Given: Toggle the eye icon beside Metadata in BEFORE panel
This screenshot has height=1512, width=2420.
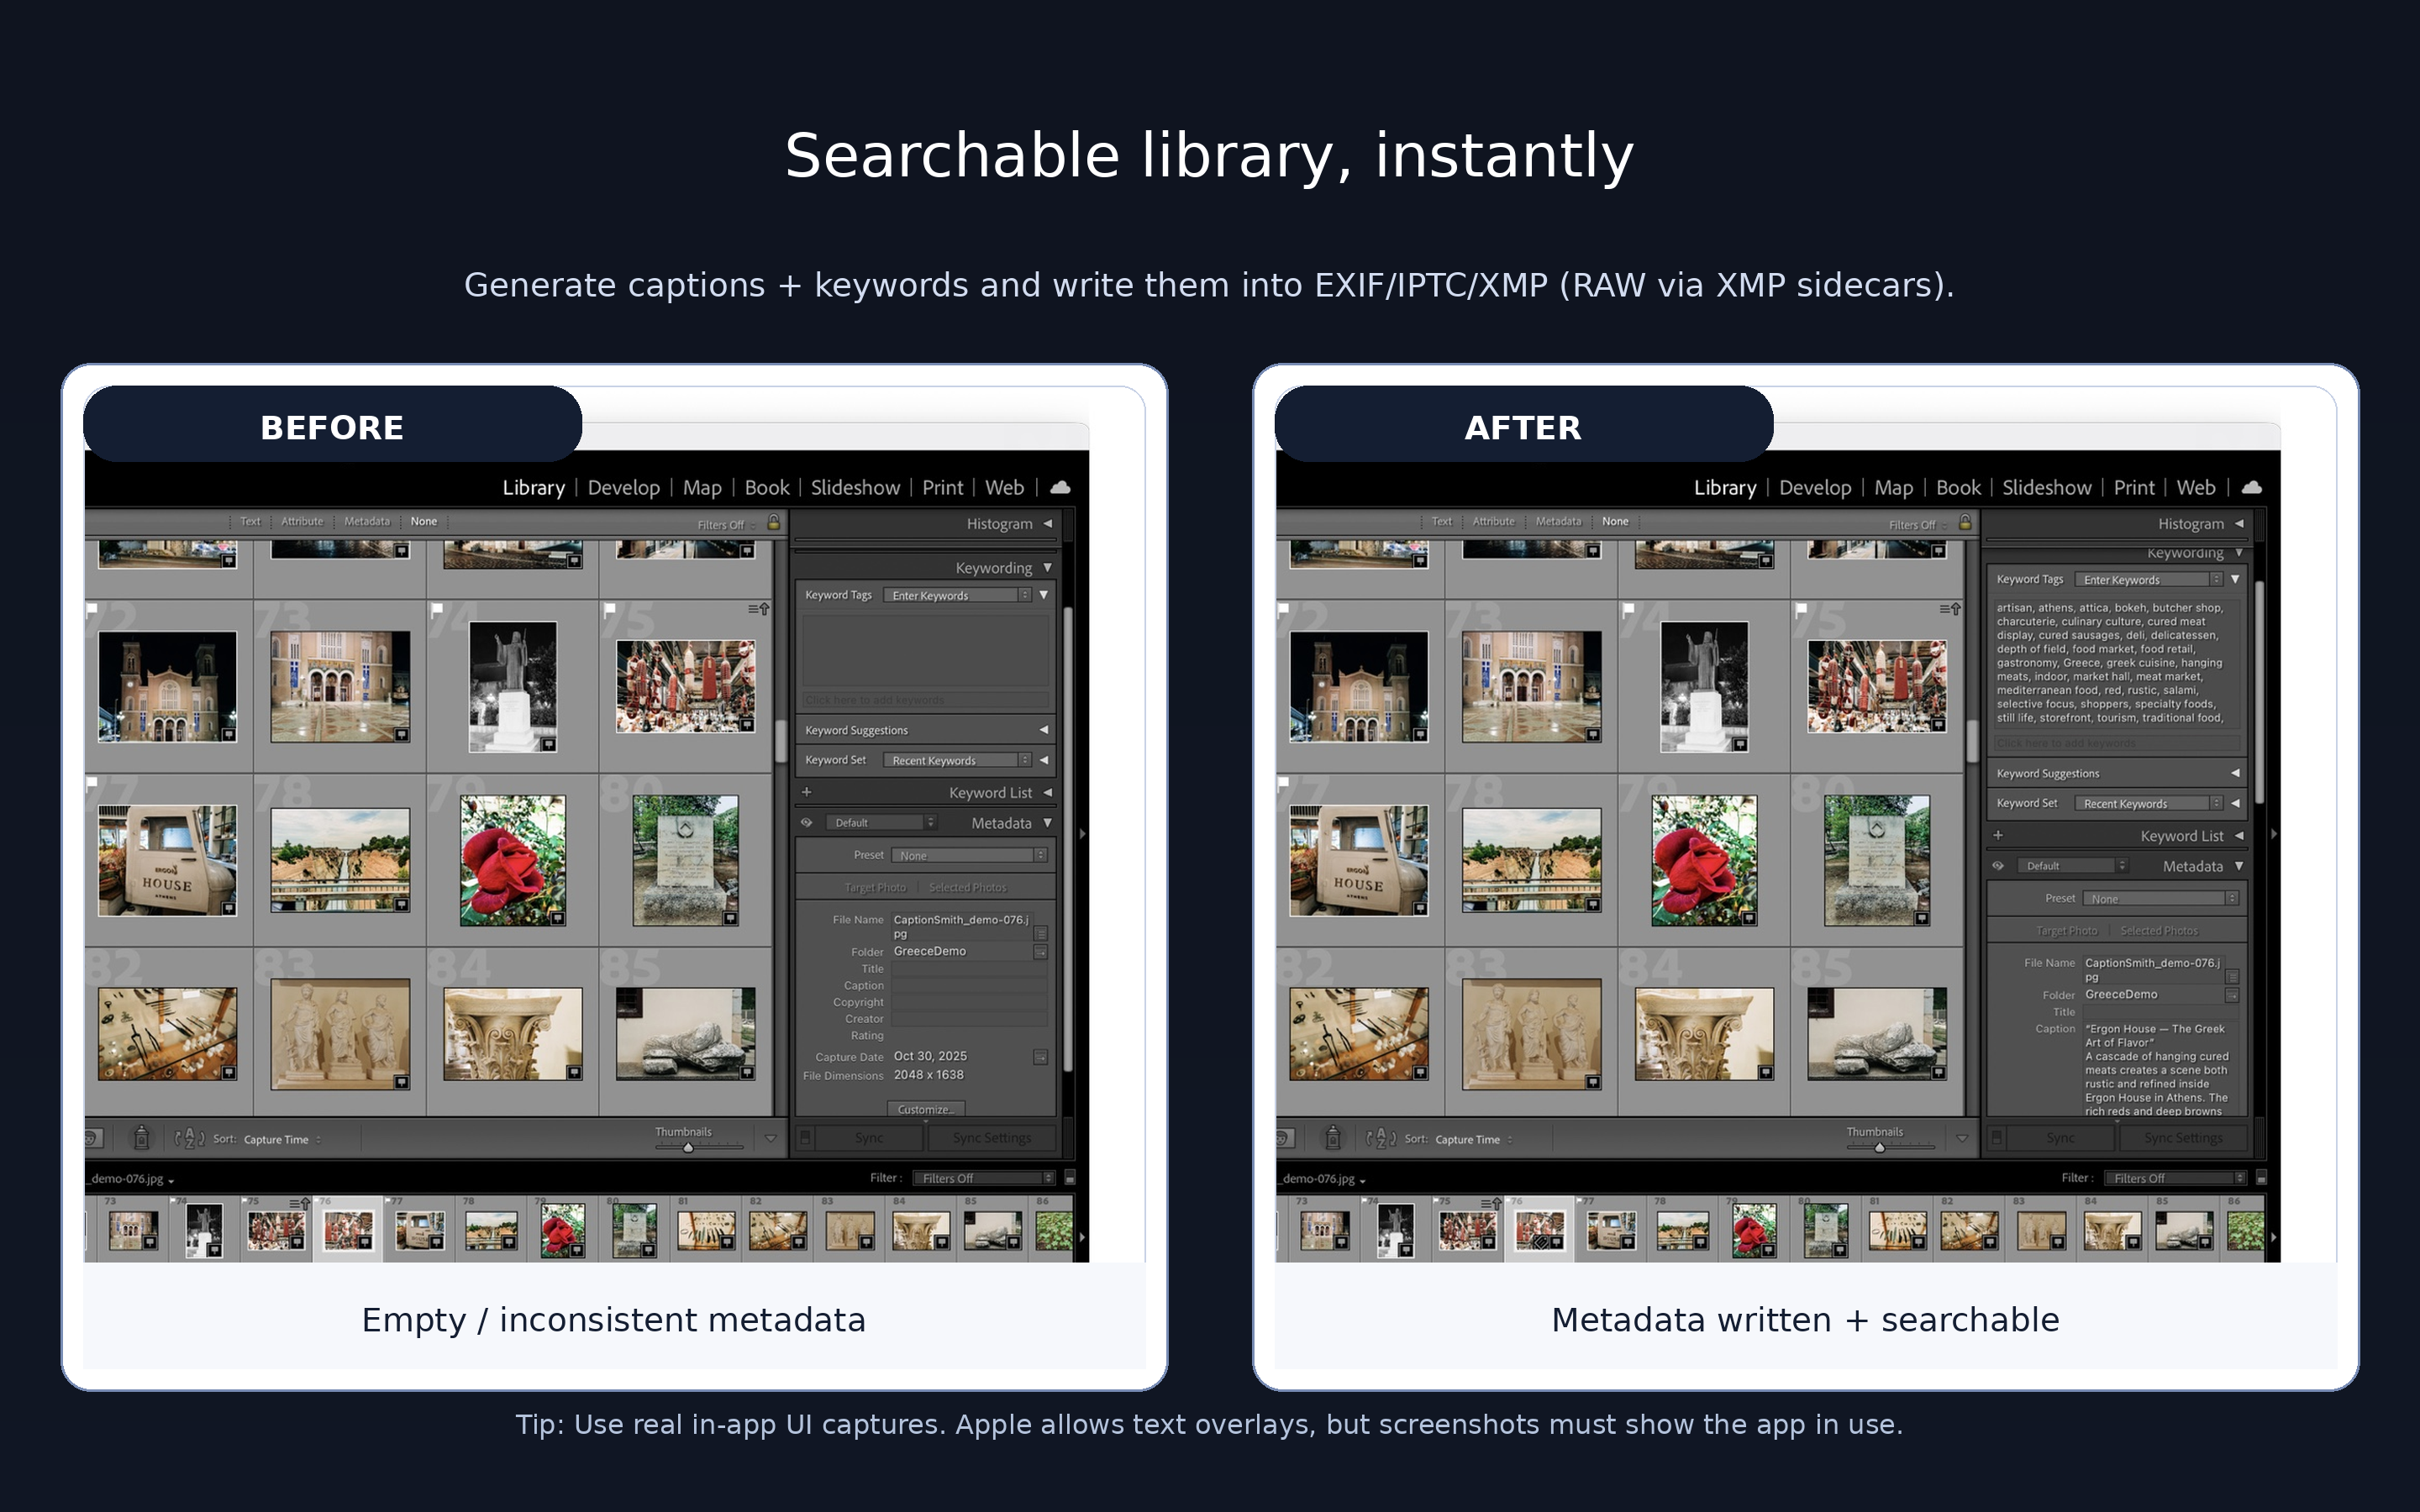Looking at the screenshot, I should pos(806,823).
